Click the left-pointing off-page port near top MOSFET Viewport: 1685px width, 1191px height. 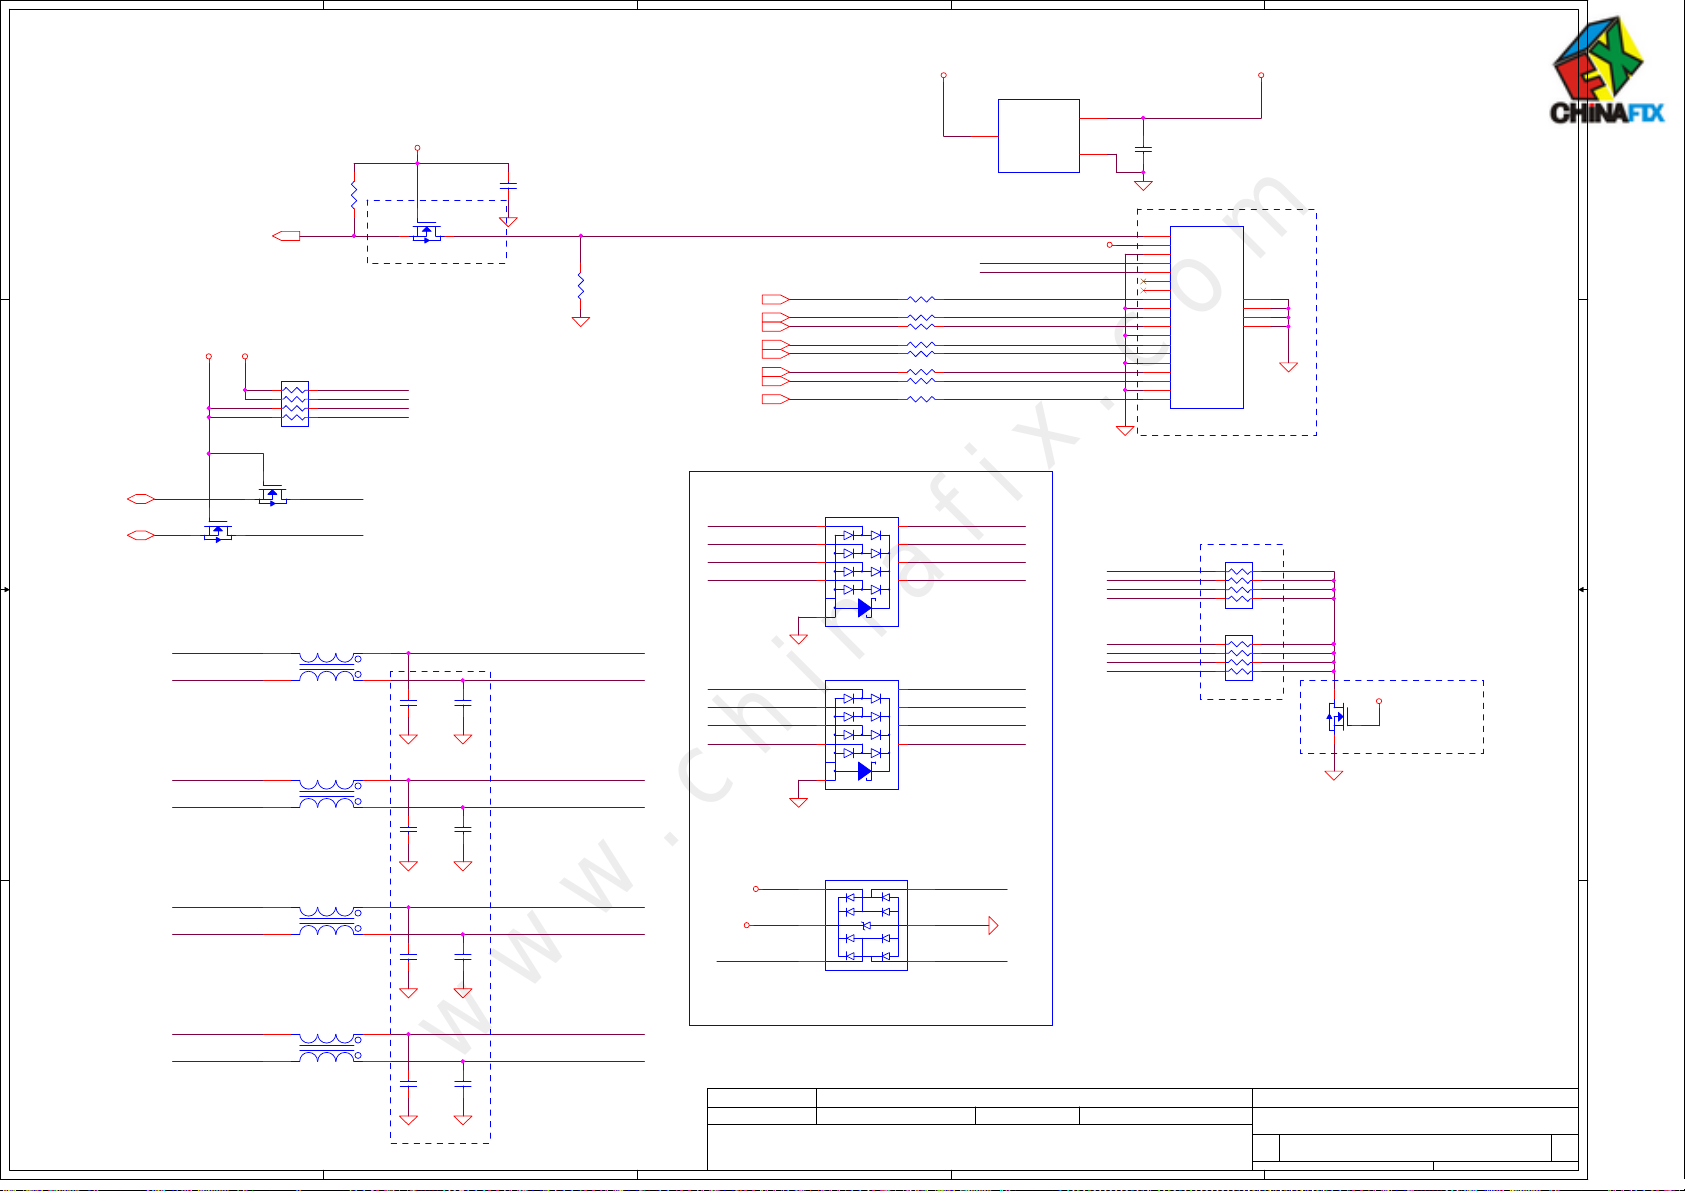[286, 236]
